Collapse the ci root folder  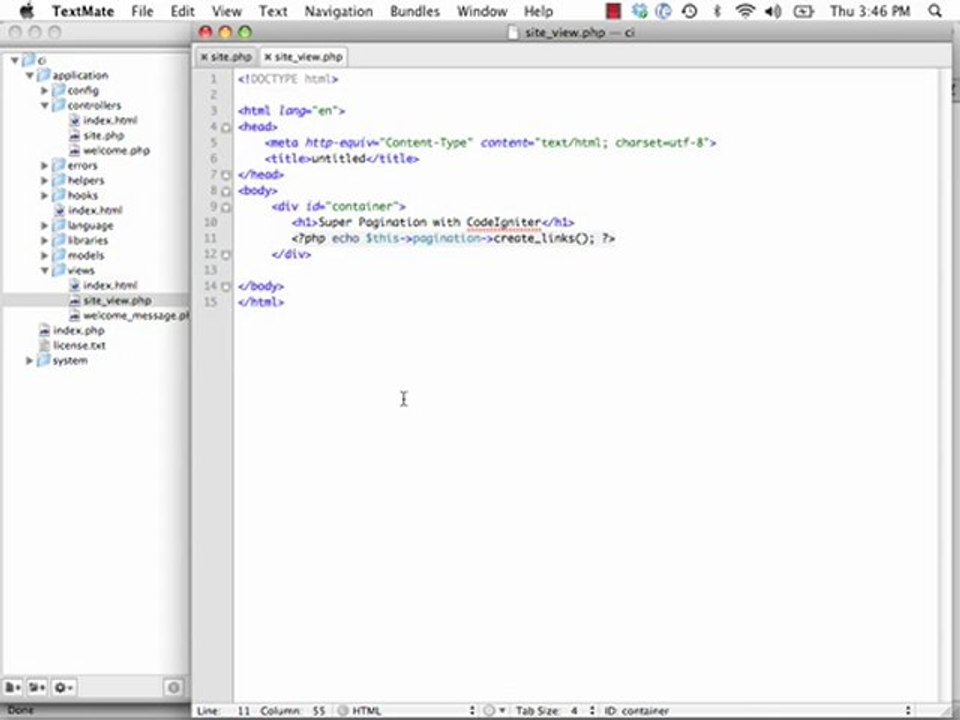pyautogui.click(x=14, y=61)
